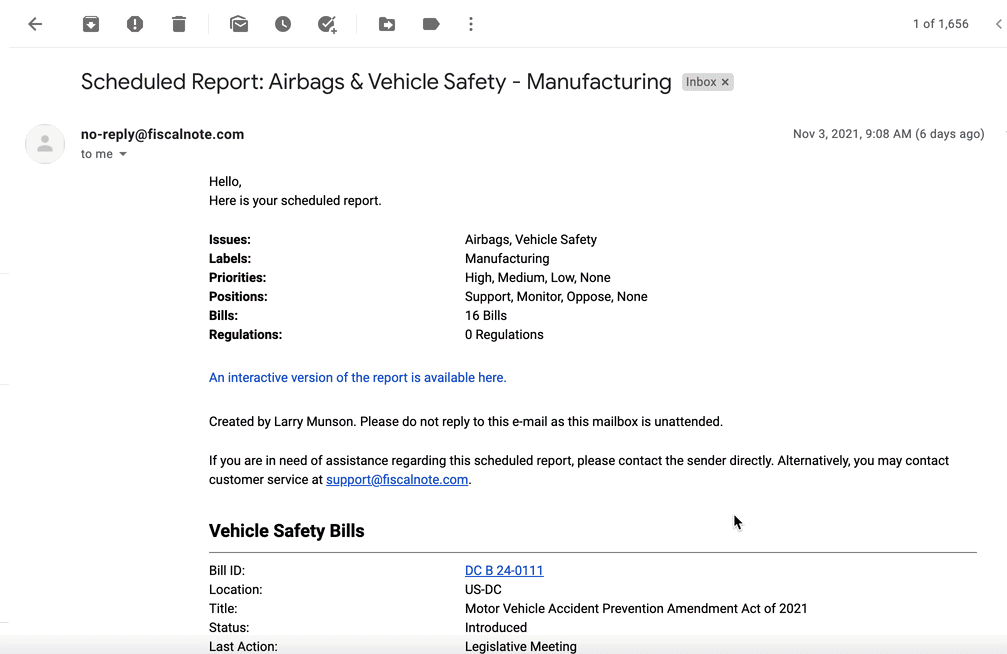Delete this email with the trash icon

[179, 24]
